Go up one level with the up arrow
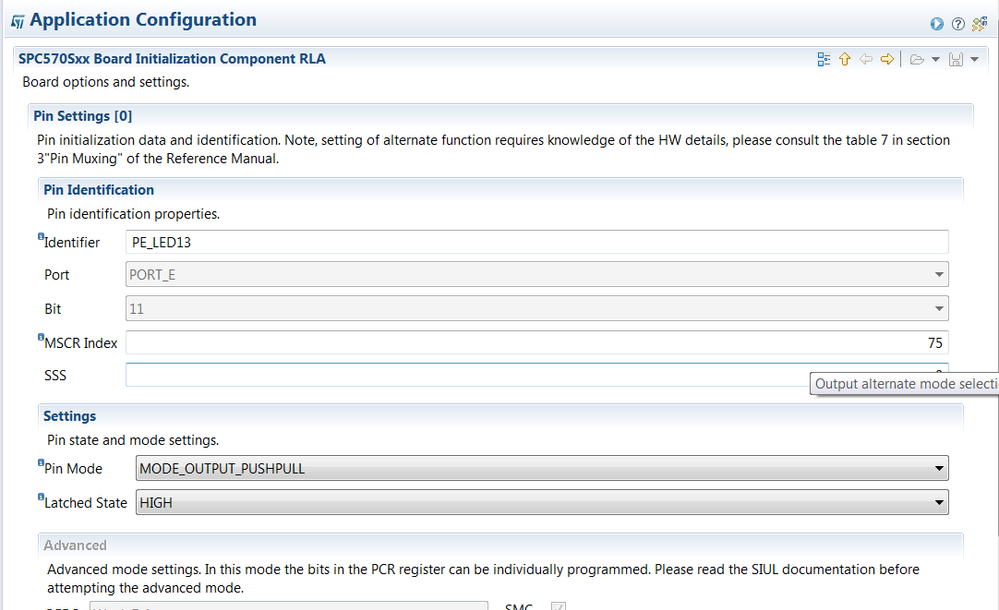 [x=845, y=60]
